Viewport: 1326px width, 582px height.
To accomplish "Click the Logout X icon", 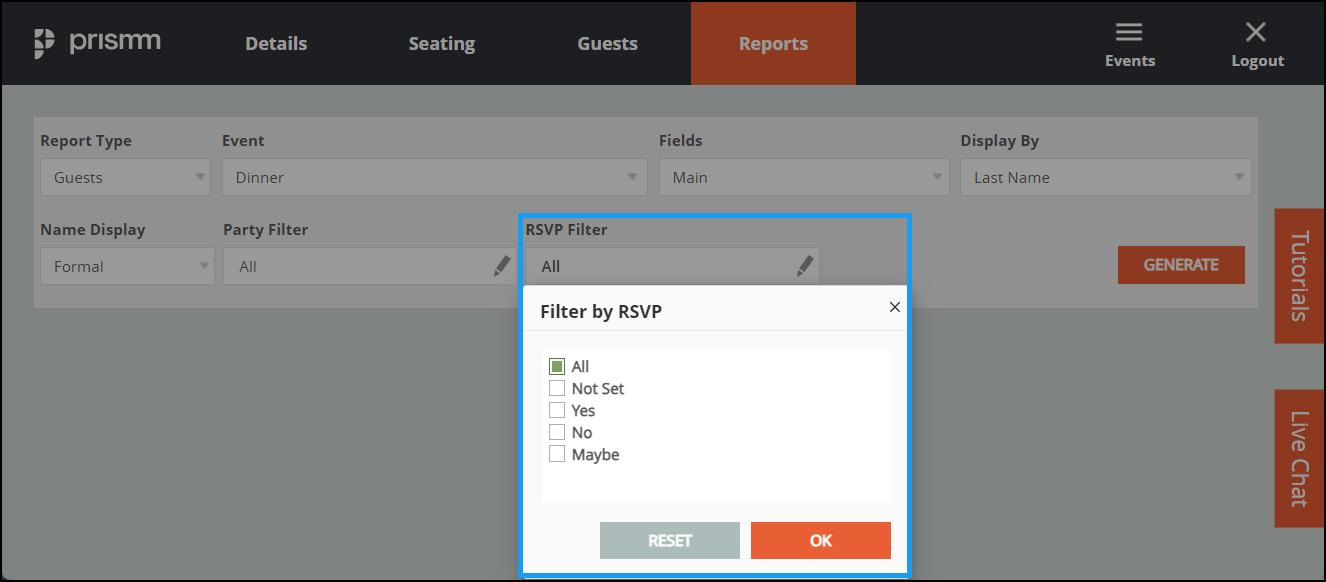I will coord(1256,31).
